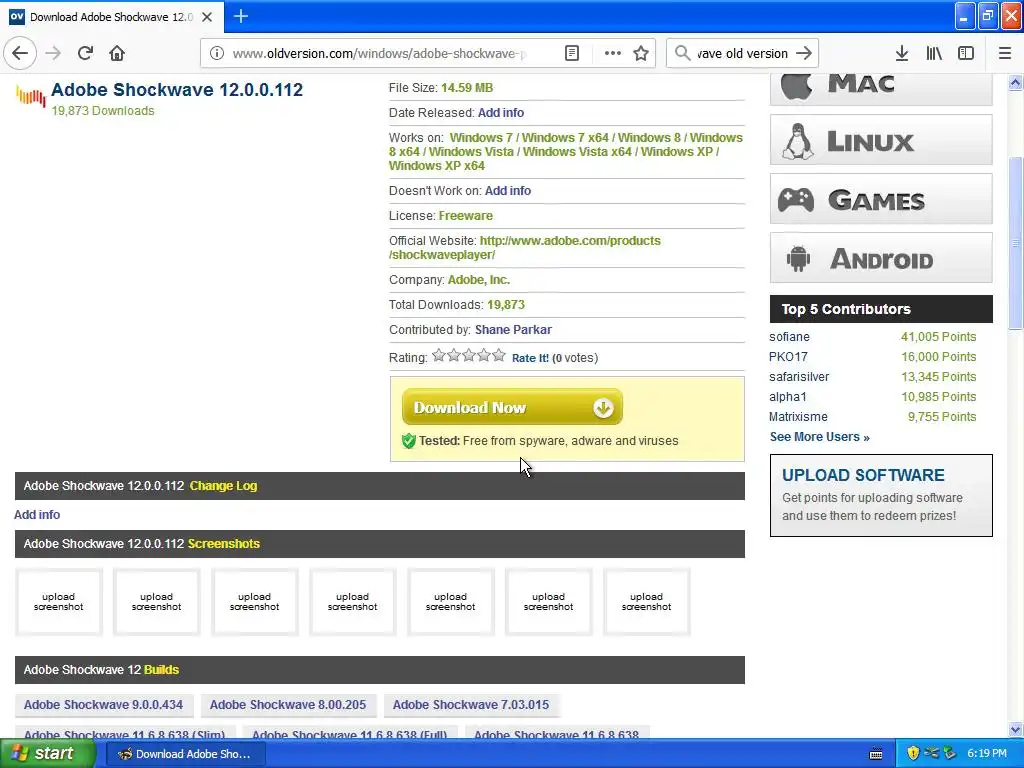This screenshot has height=768, width=1024.
Task: Click See More Users link
Action: pyautogui.click(x=820, y=437)
